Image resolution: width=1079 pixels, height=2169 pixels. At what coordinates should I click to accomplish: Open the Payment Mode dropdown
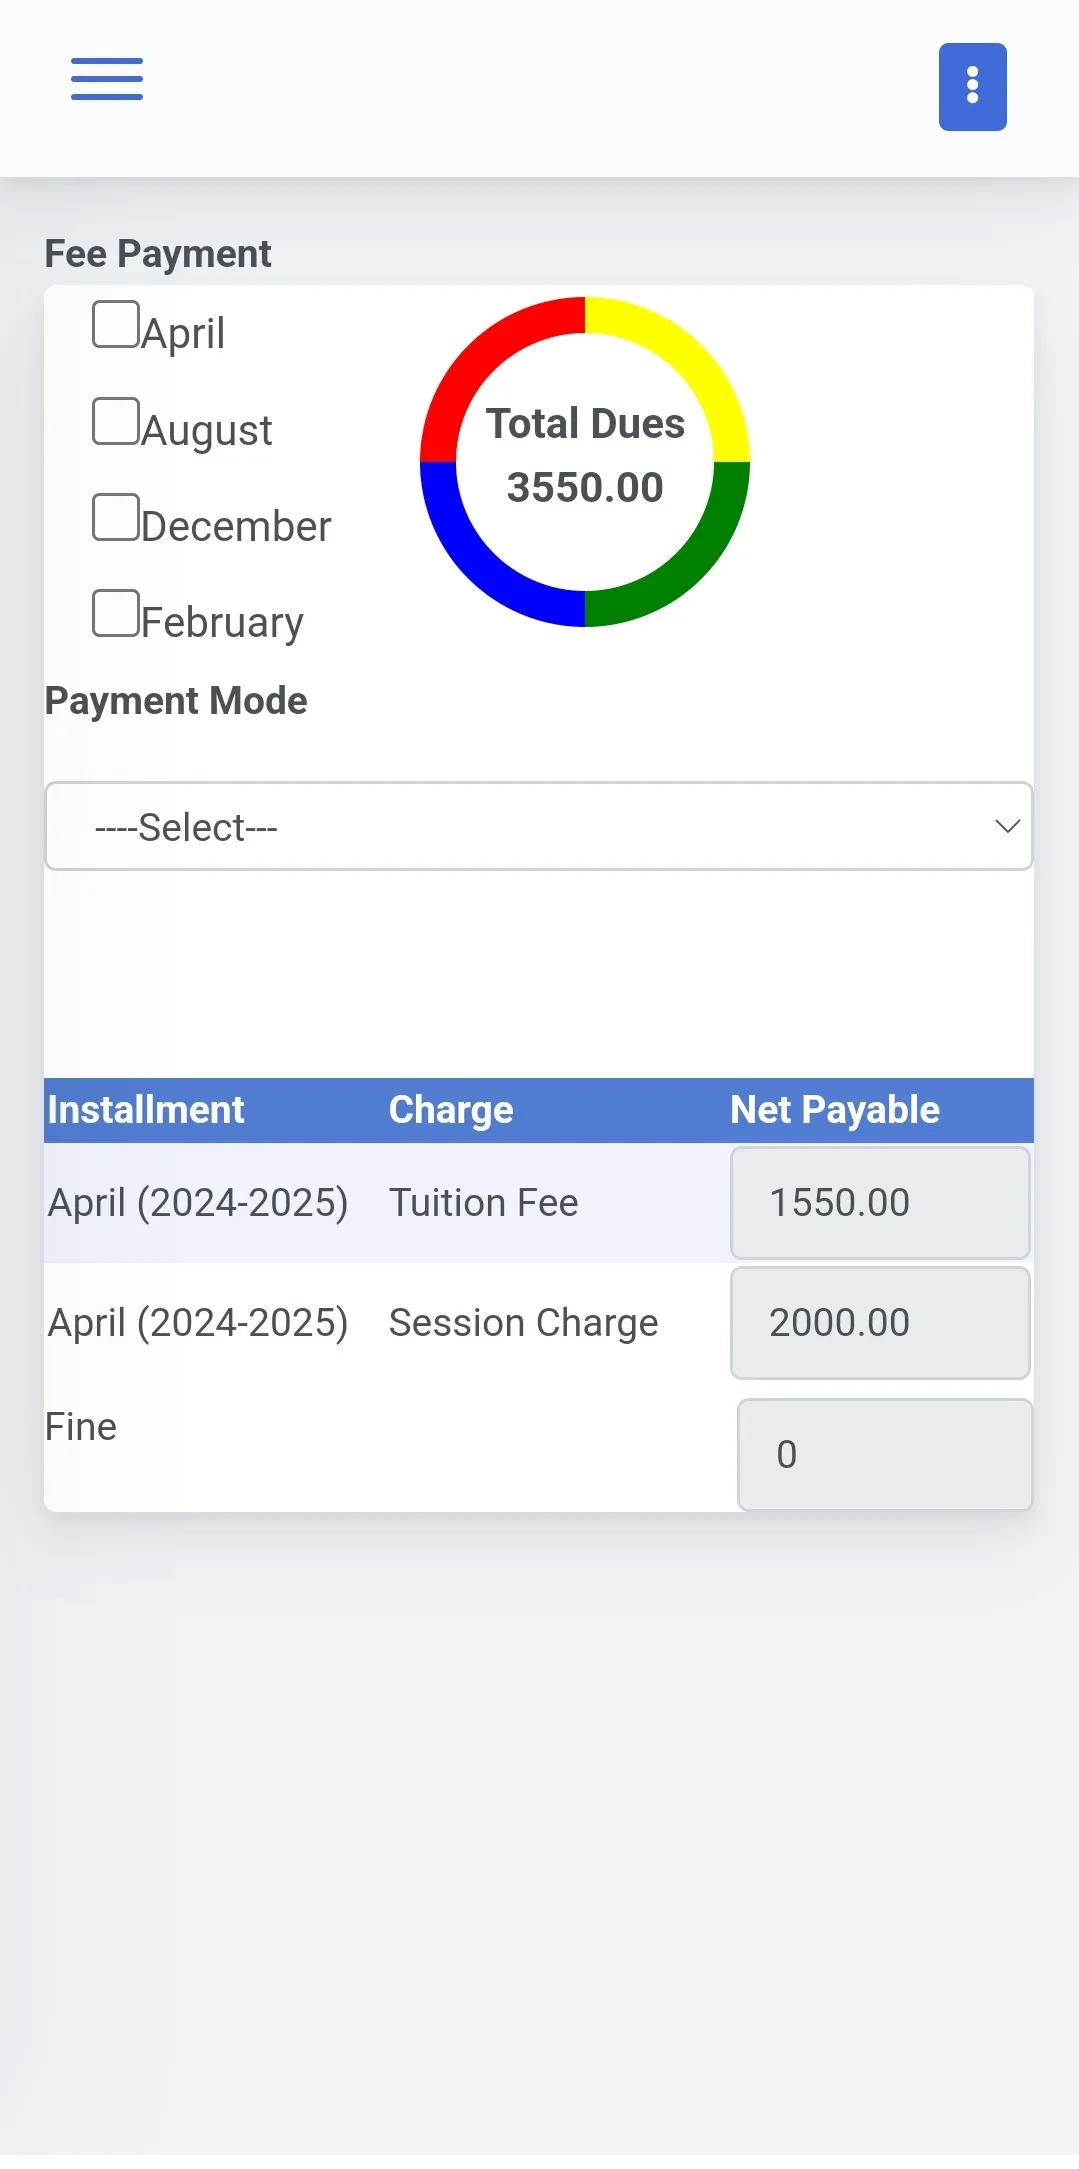[538, 826]
